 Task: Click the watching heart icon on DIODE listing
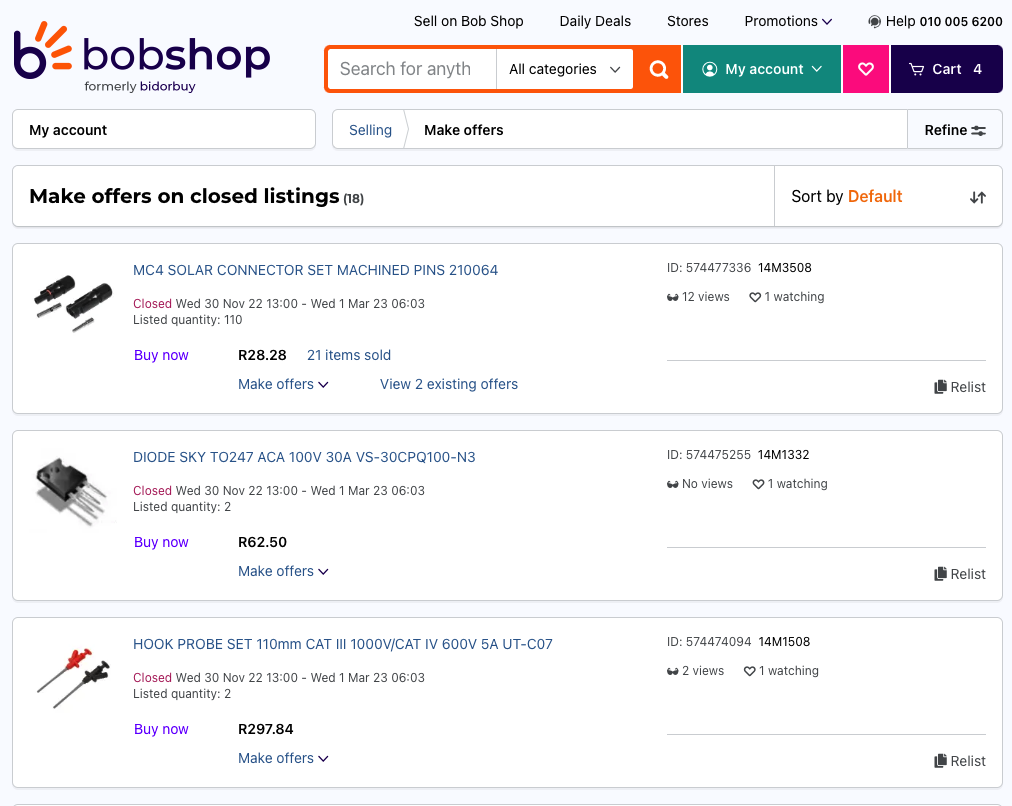758,485
